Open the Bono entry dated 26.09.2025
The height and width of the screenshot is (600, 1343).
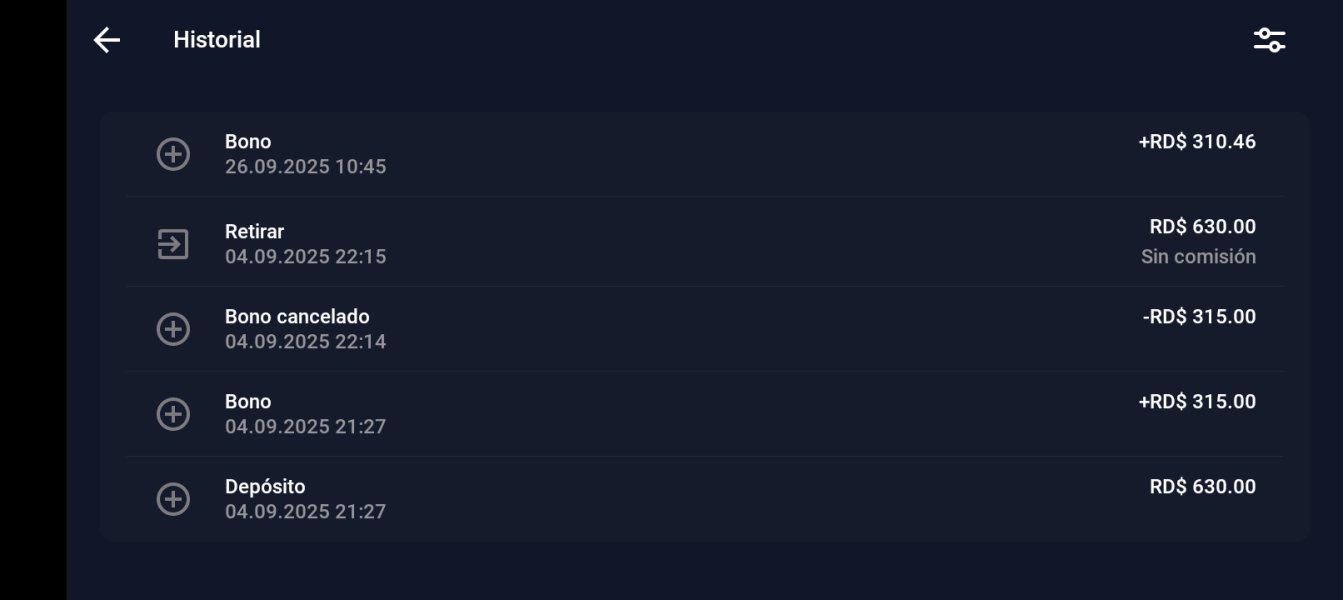point(248,142)
